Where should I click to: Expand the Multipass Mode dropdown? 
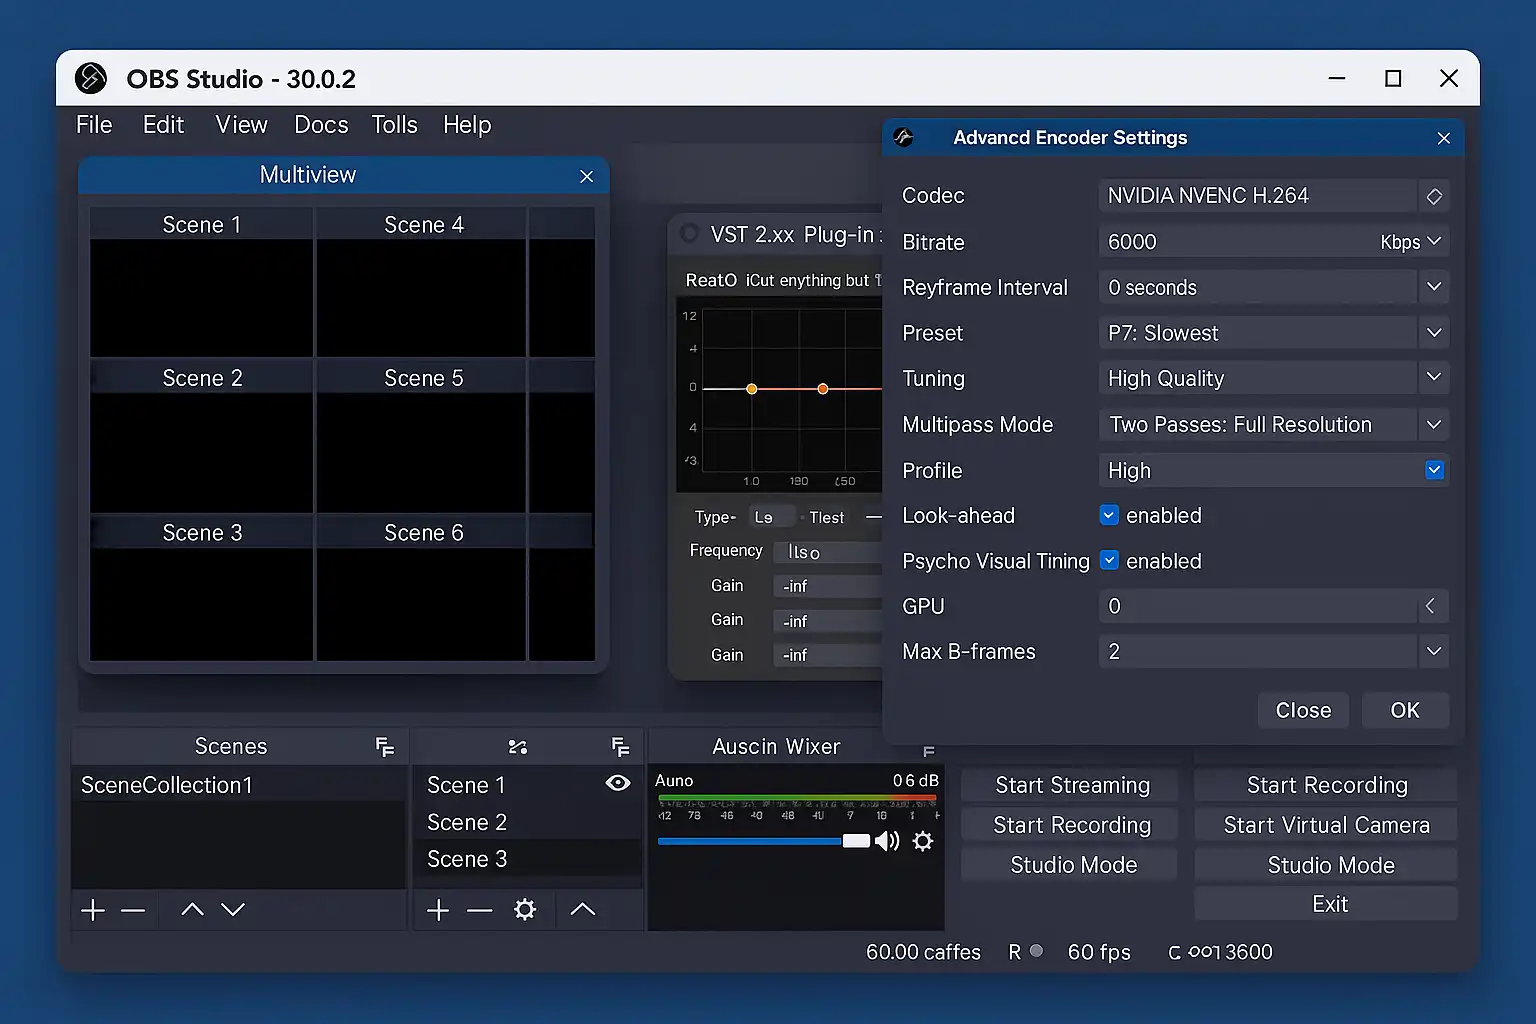1434,424
